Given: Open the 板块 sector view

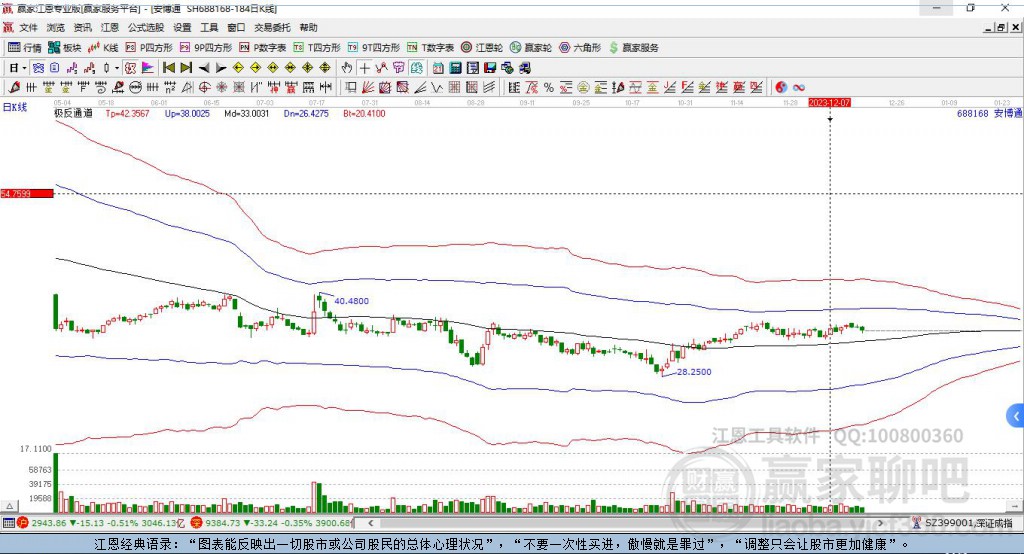Looking at the screenshot, I should click(65, 48).
